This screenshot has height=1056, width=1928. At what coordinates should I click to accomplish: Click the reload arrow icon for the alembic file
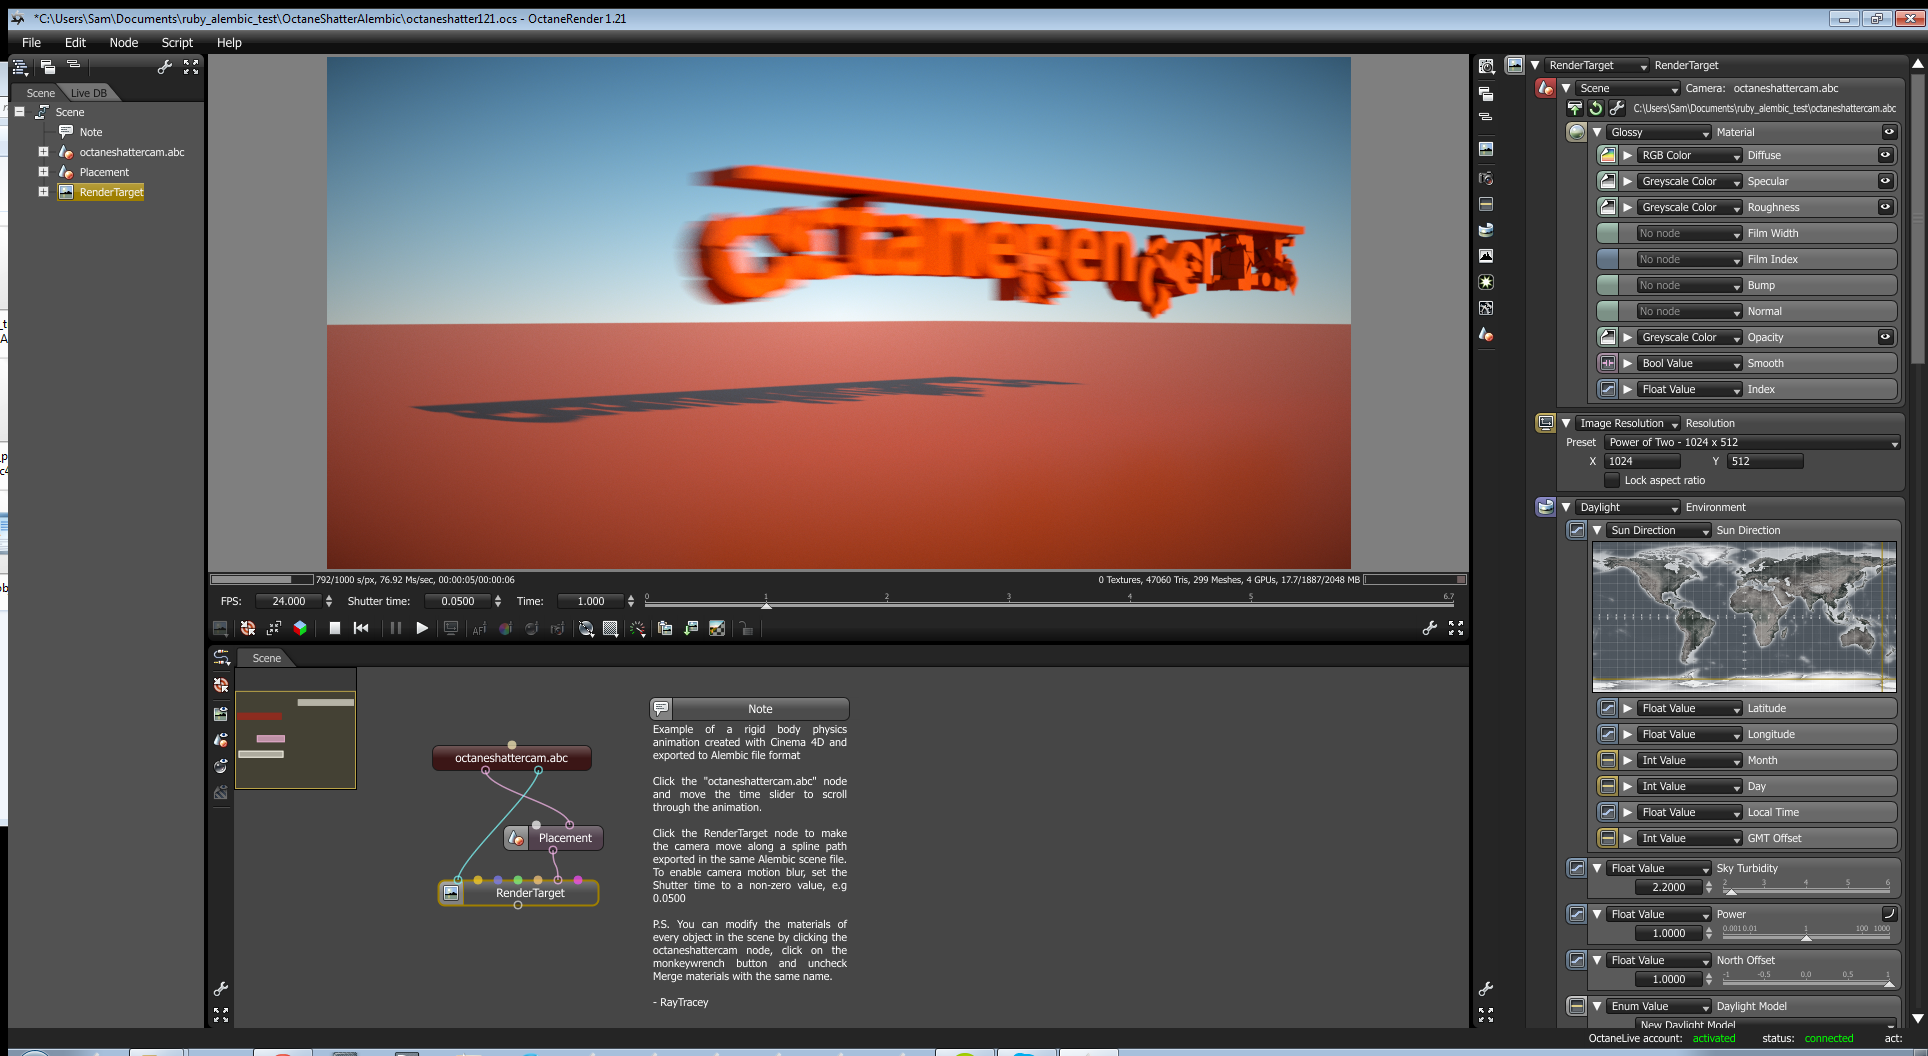tap(1596, 108)
